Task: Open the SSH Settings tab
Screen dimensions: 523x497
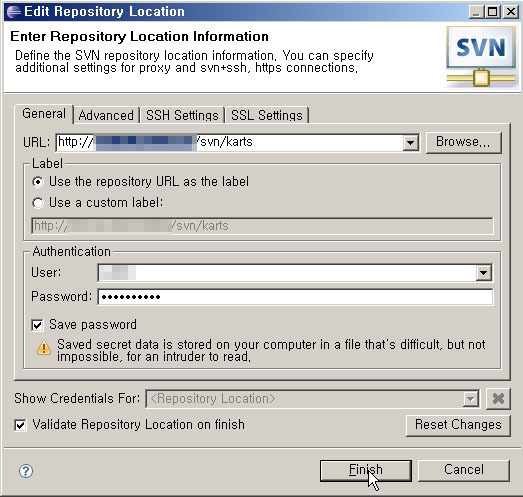Action: [x=182, y=115]
